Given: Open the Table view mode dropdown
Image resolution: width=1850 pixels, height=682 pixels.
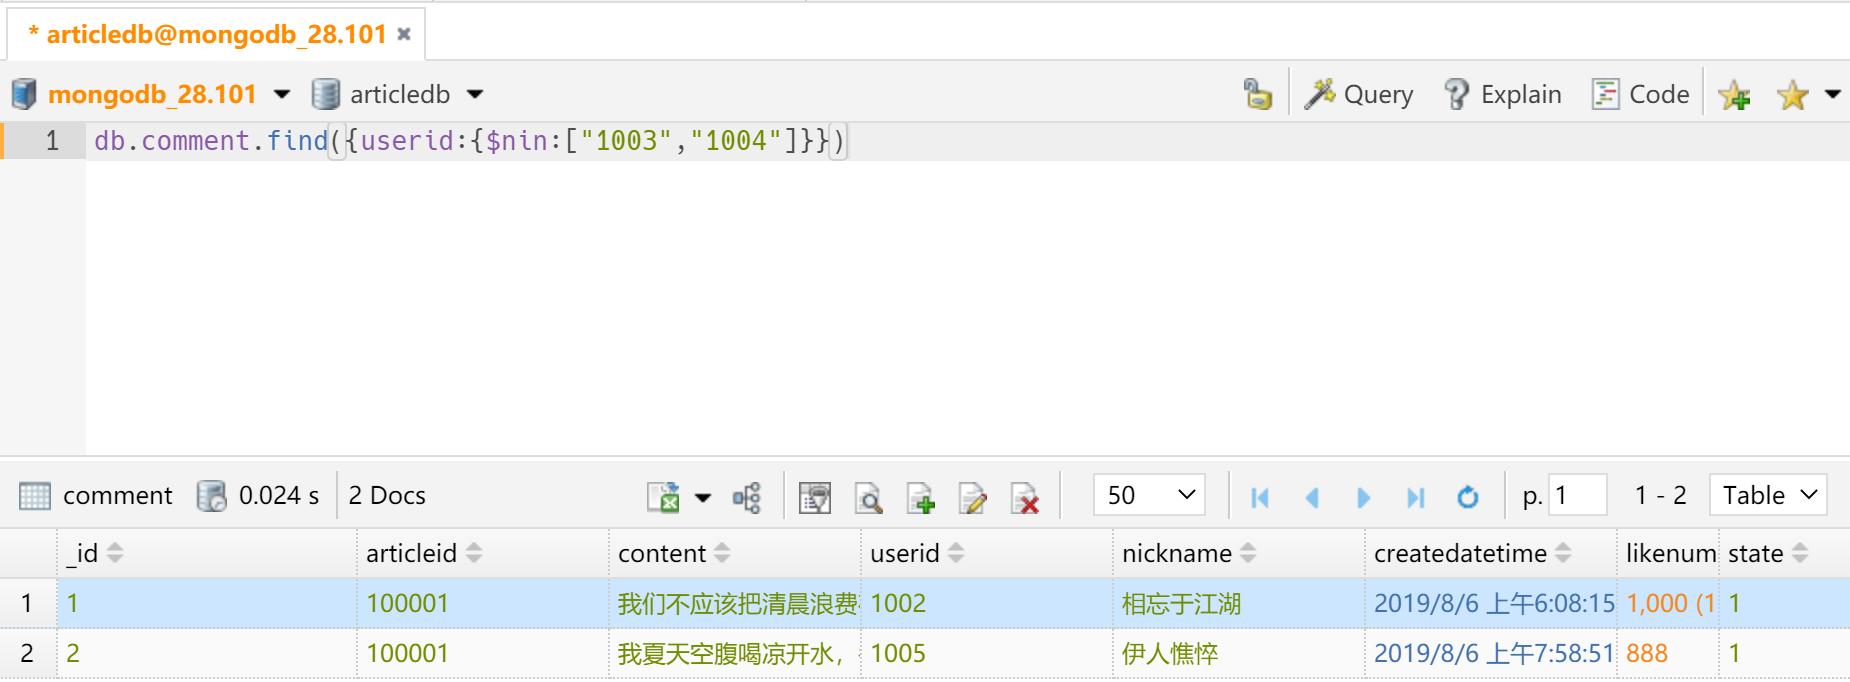Looking at the screenshot, I should click(1768, 495).
